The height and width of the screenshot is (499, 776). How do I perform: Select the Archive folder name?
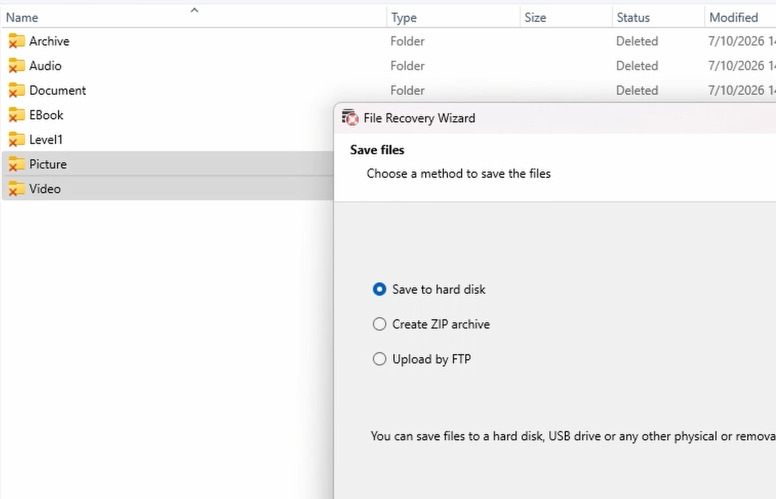click(x=49, y=41)
